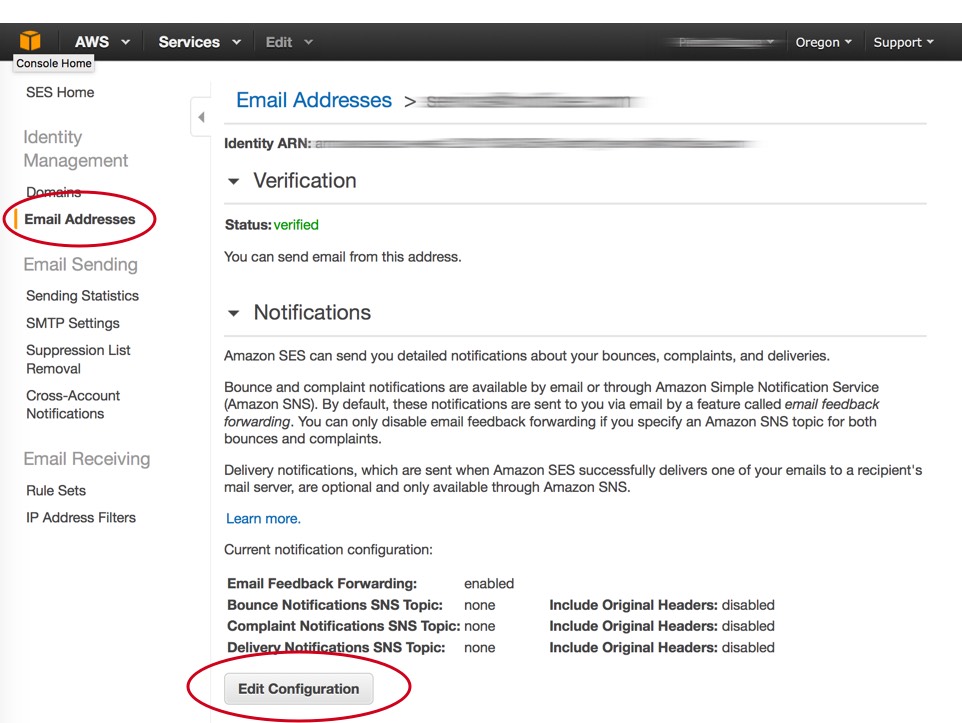Click the Identity Management sidebar heading
Screen dimensions: 962x723
(75, 149)
